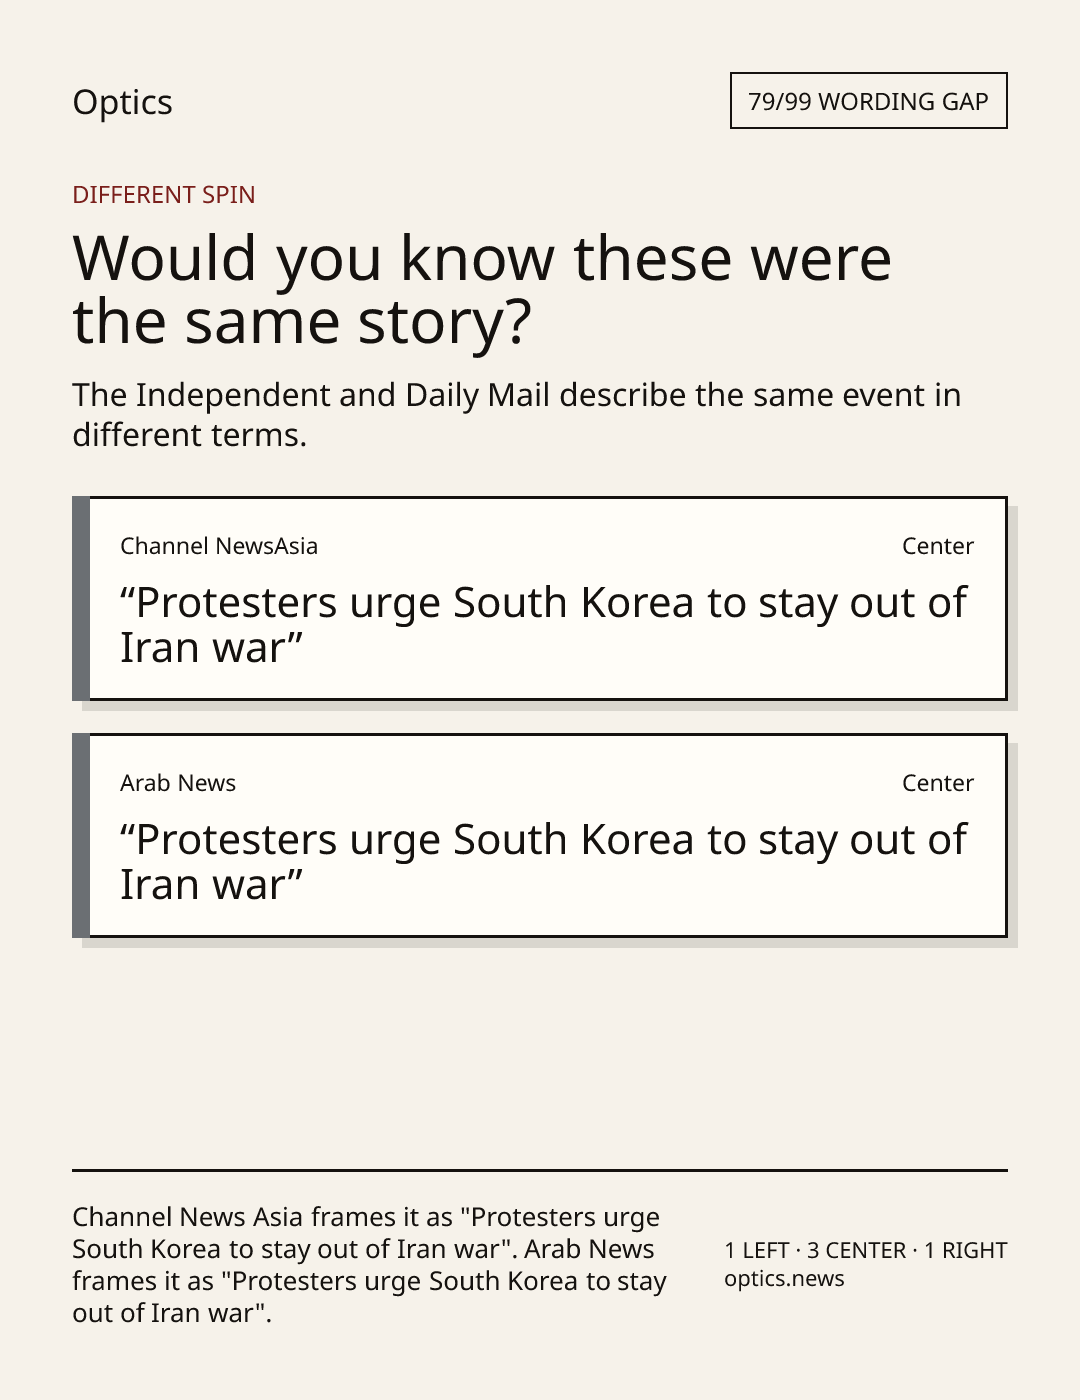Click the Channel NewsAsia source name
Viewport: 1080px width, 1400px height.
[219, 546]
